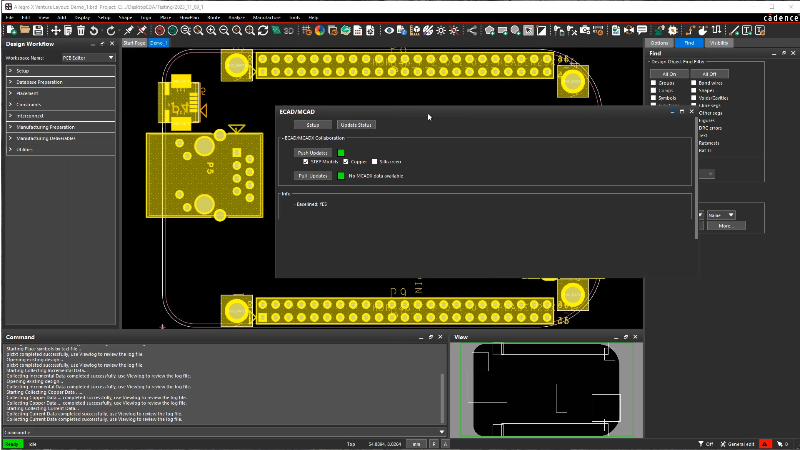Click the Update Status button
The width and height of the screenshot is (800, 450).
(x=356, y=125)
